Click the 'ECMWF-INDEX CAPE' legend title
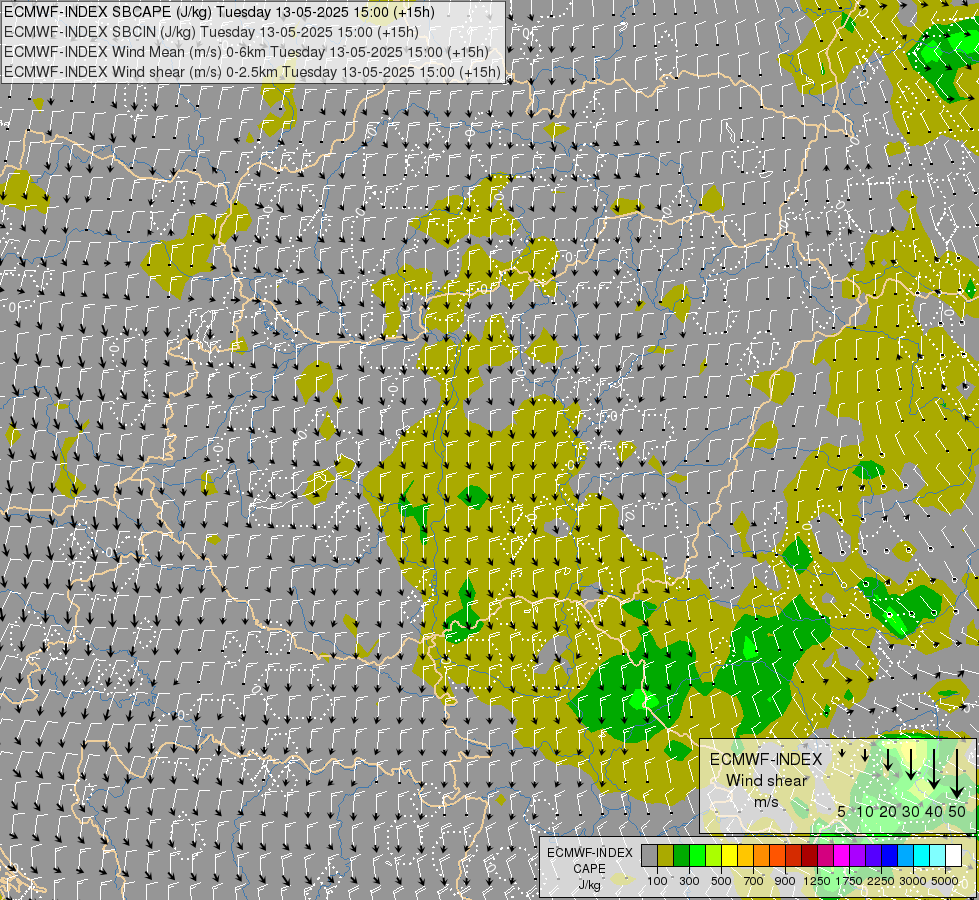Viewport: 979px width, 900px height. (589, 860)
